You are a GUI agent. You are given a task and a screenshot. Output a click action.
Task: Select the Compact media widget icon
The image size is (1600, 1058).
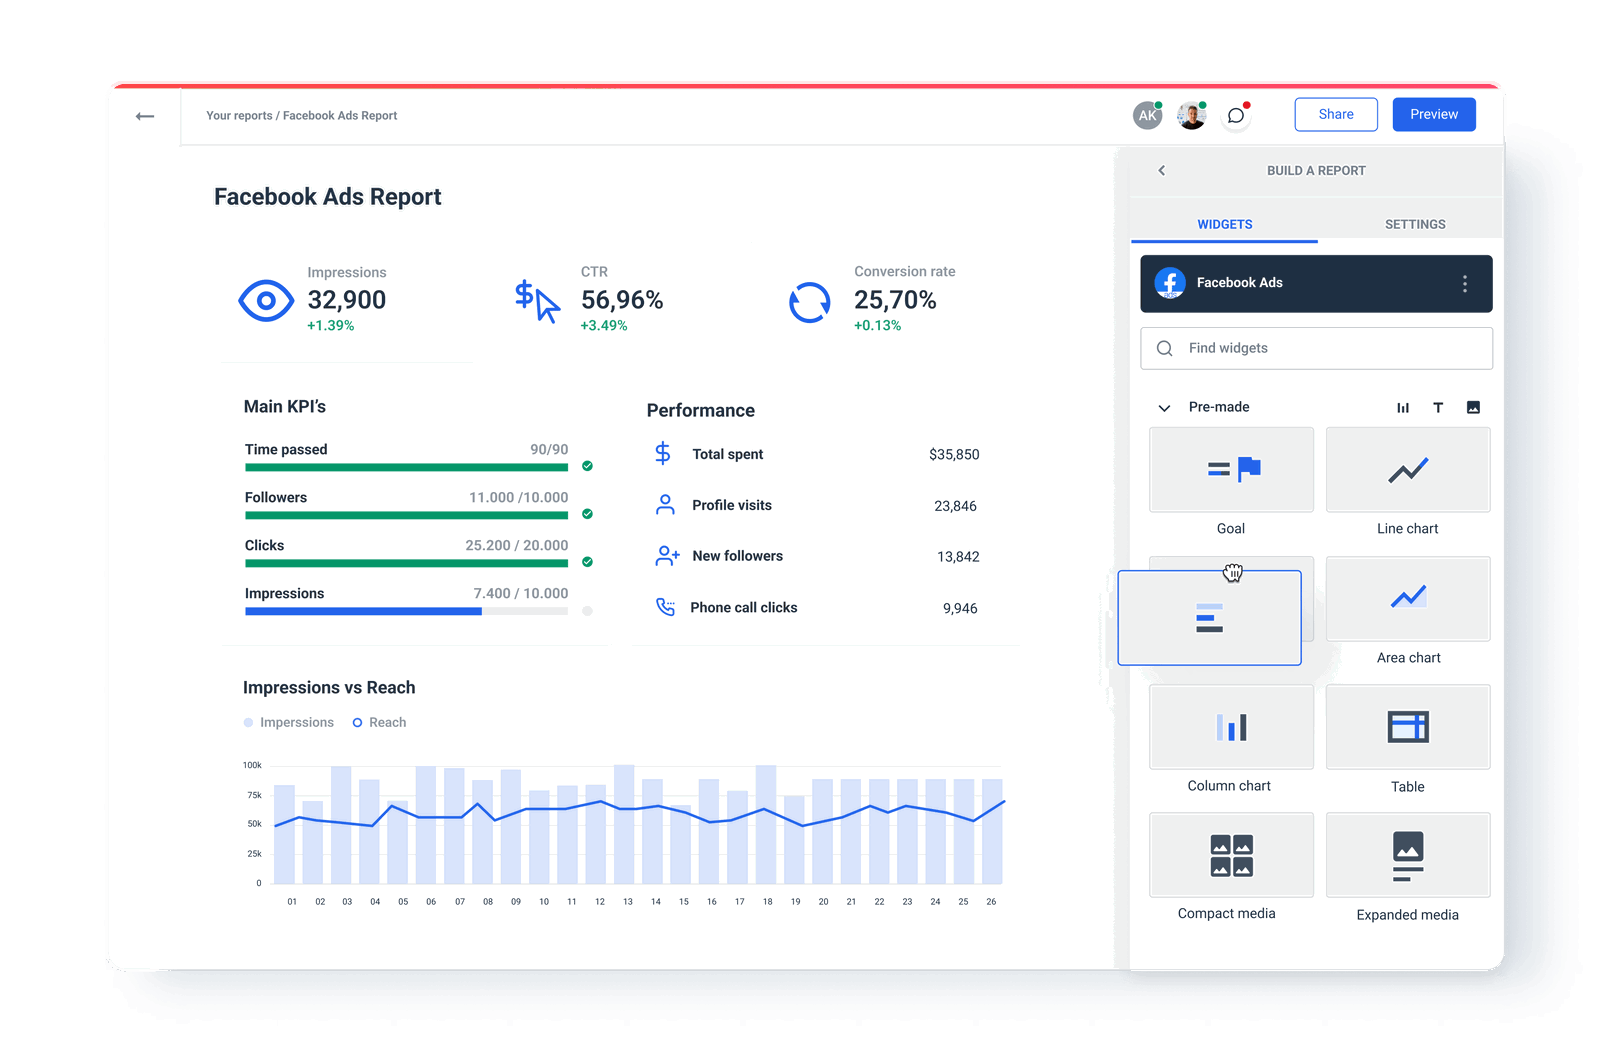click(x=1230, y=855)
